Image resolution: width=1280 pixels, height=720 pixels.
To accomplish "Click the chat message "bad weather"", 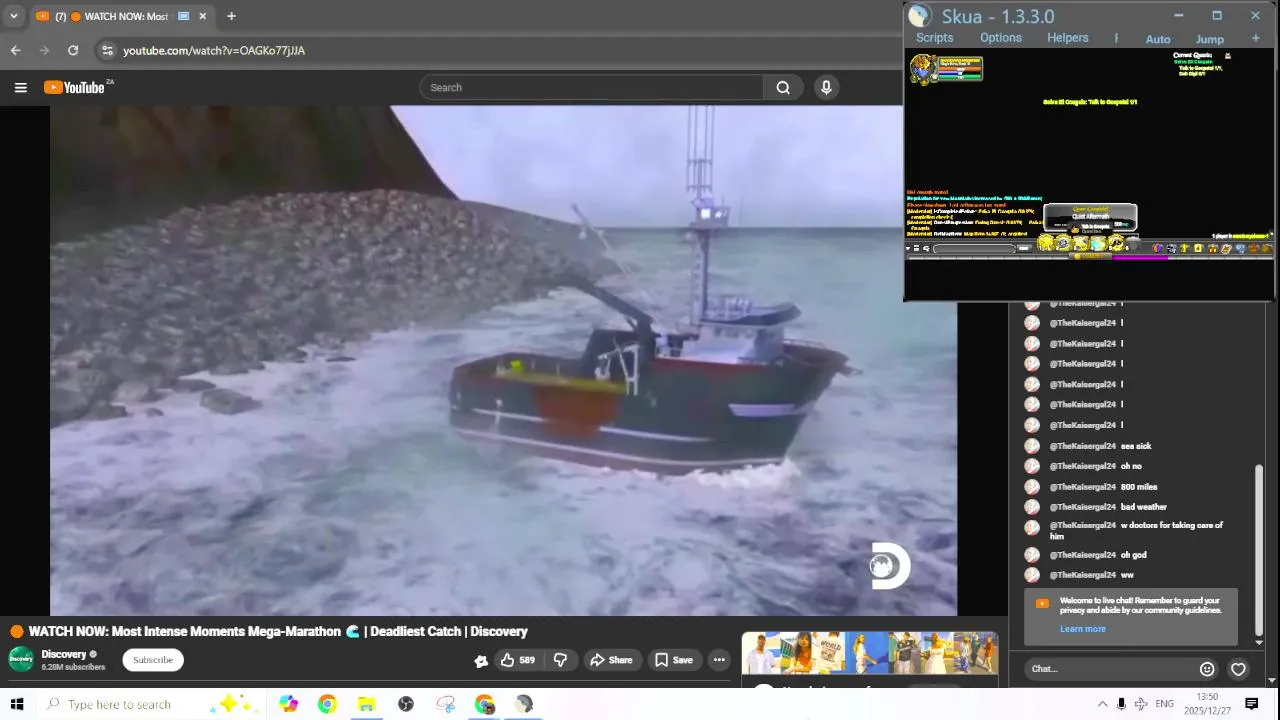I will pos(1144,507).
